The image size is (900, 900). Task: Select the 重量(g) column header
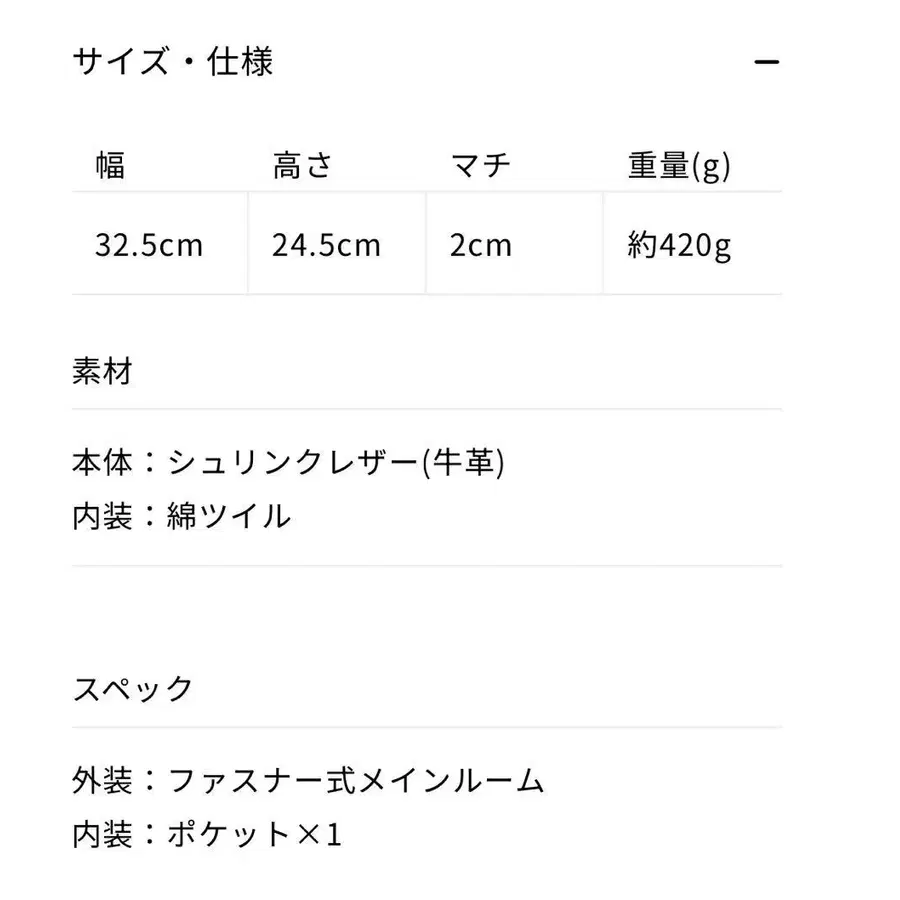tap(679, 165)
